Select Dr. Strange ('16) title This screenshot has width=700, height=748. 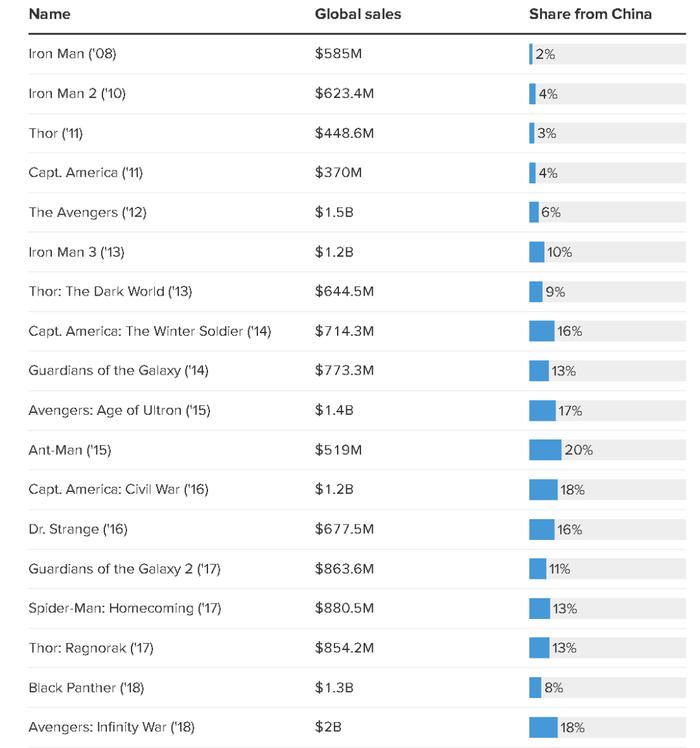tap(78, 529)
